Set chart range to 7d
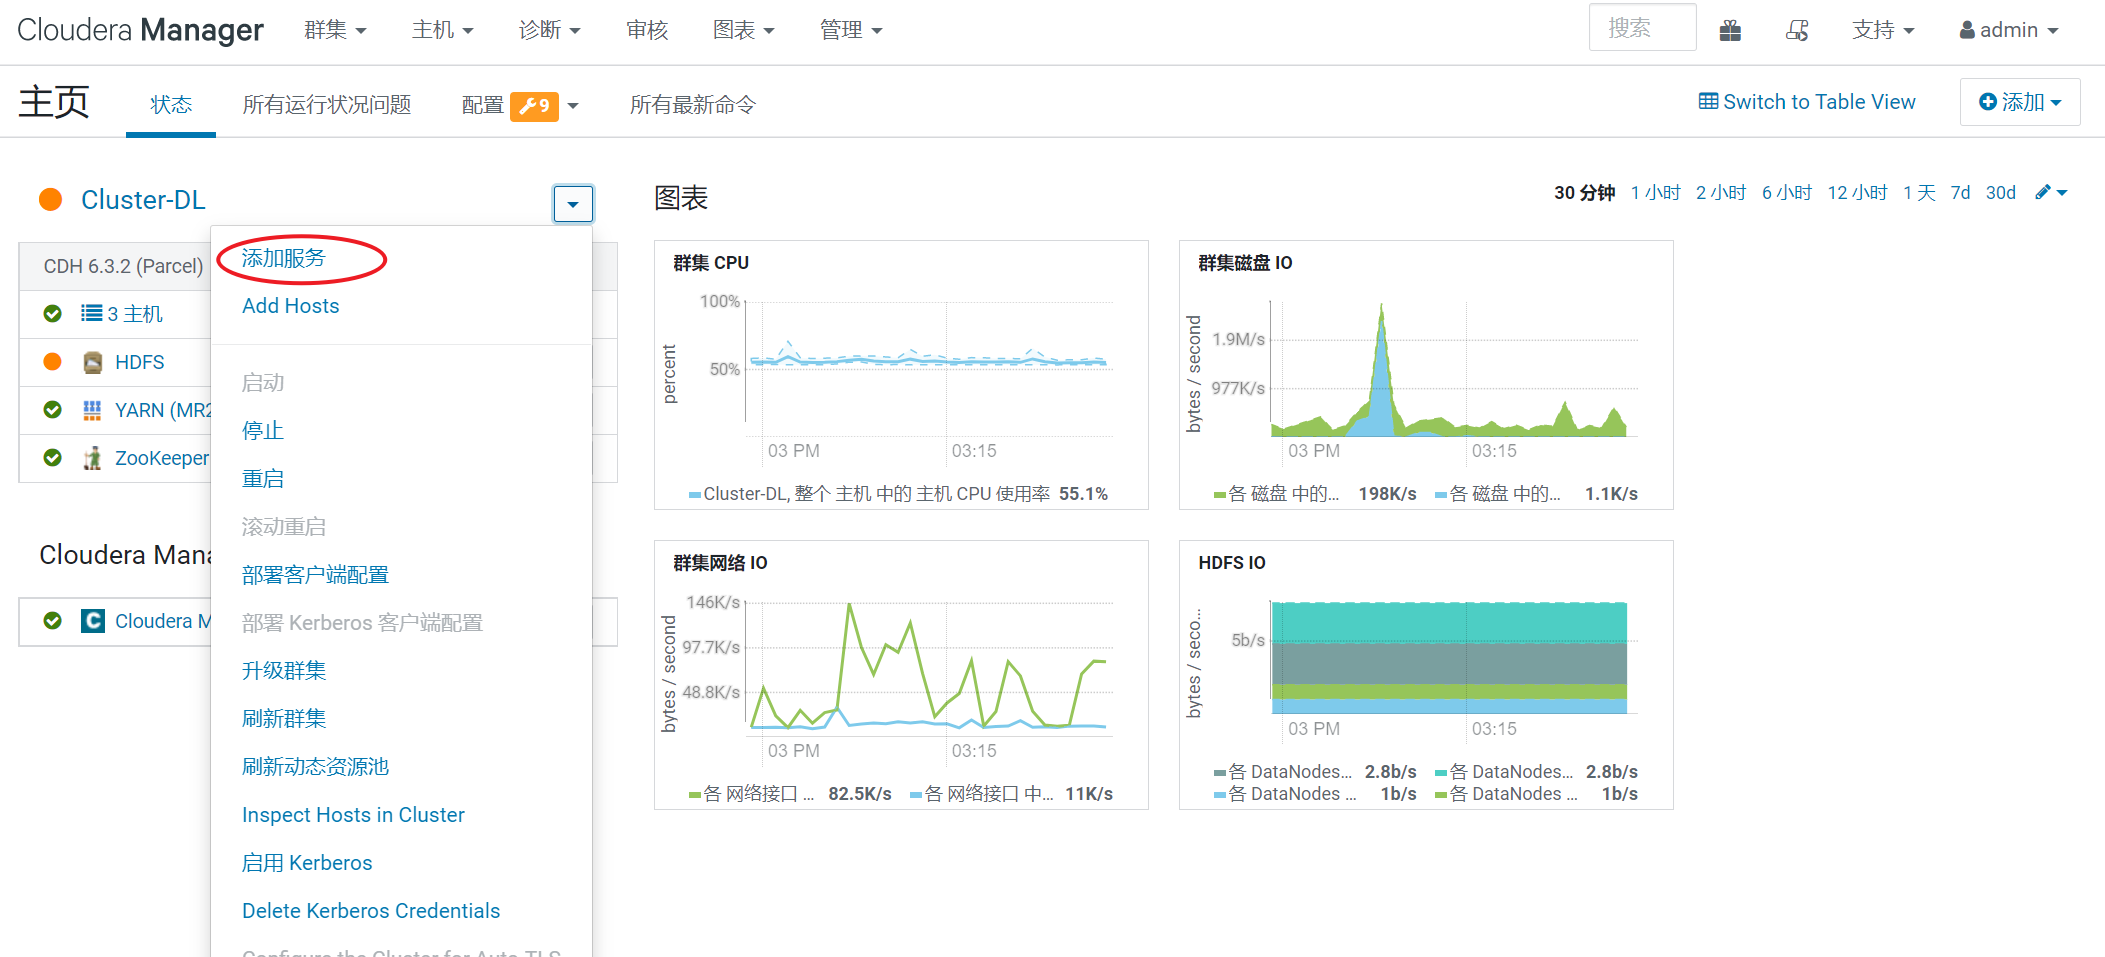The height and width of the screenshot is (957, 2105). (1960, 192)
